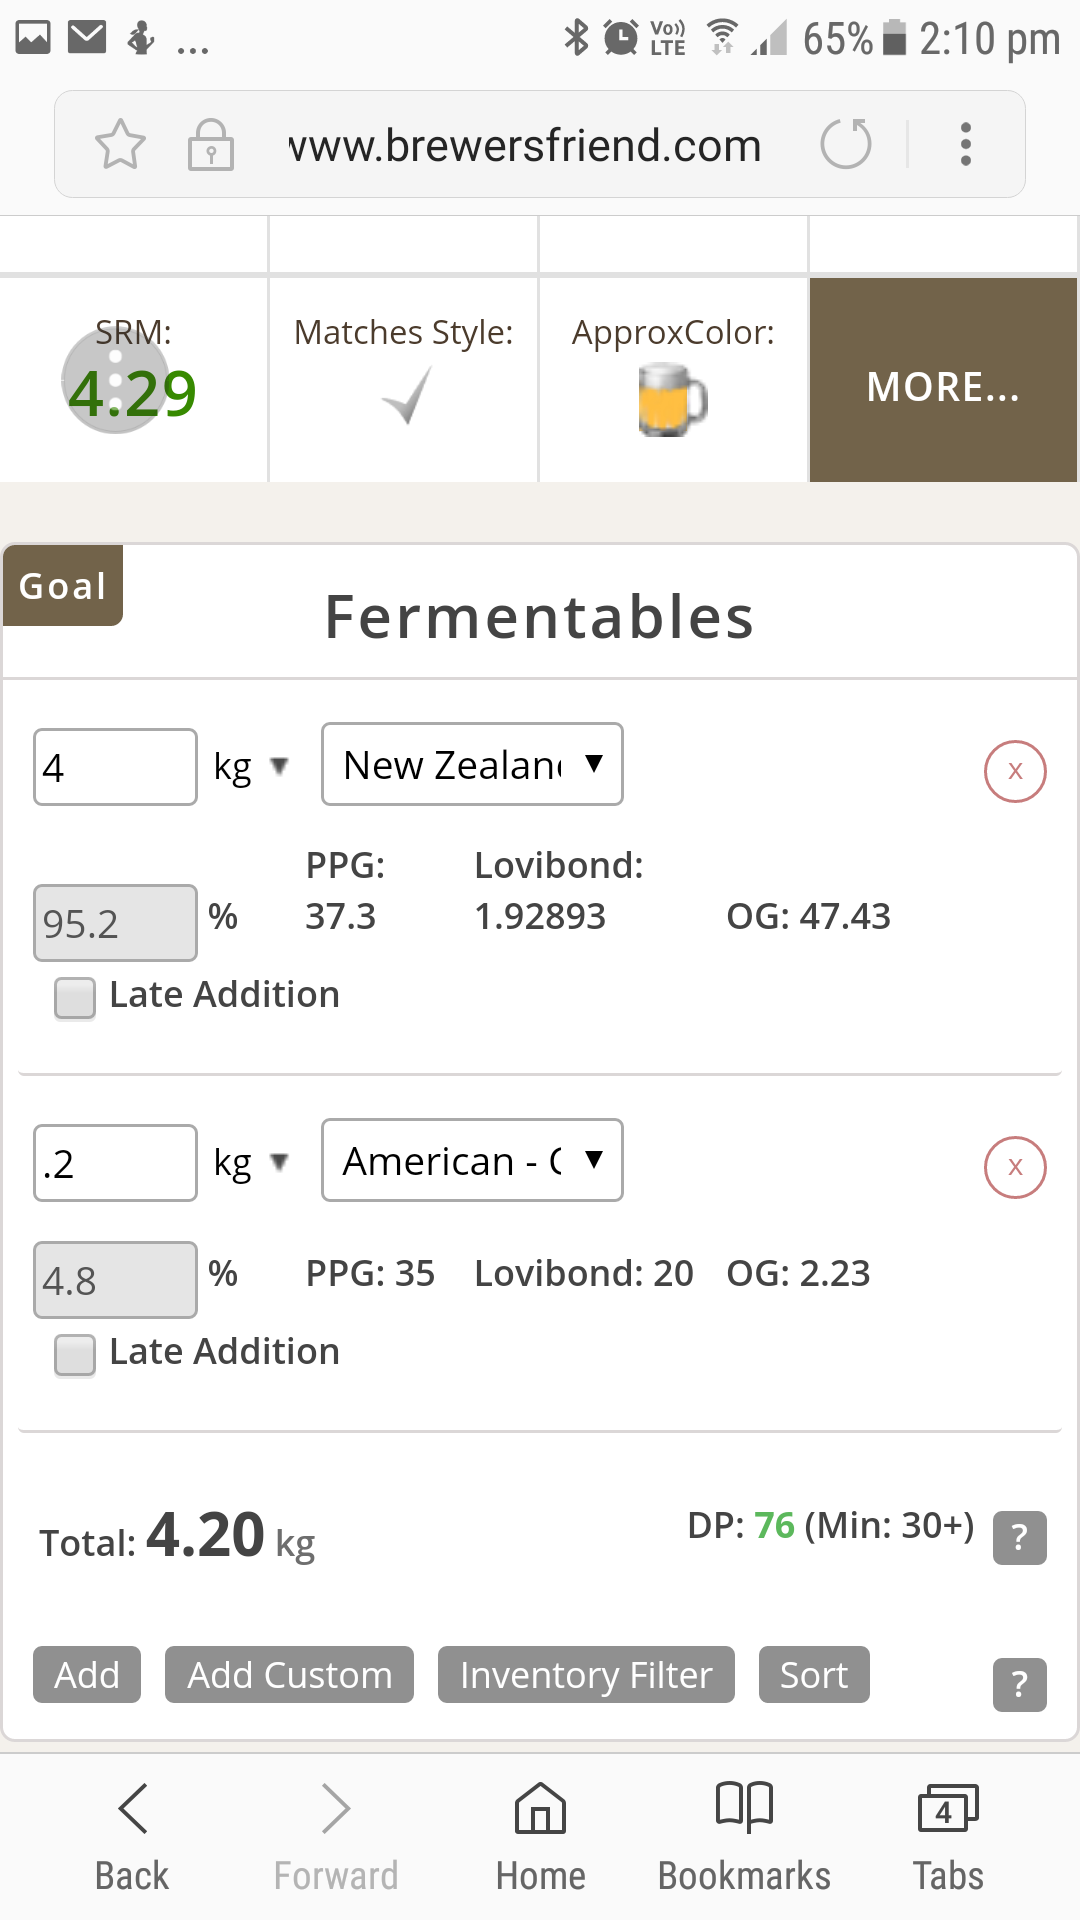1080x1920 pixels.
Task: Remove the New Zealand fermentable row
Action: click(1015, 771)
